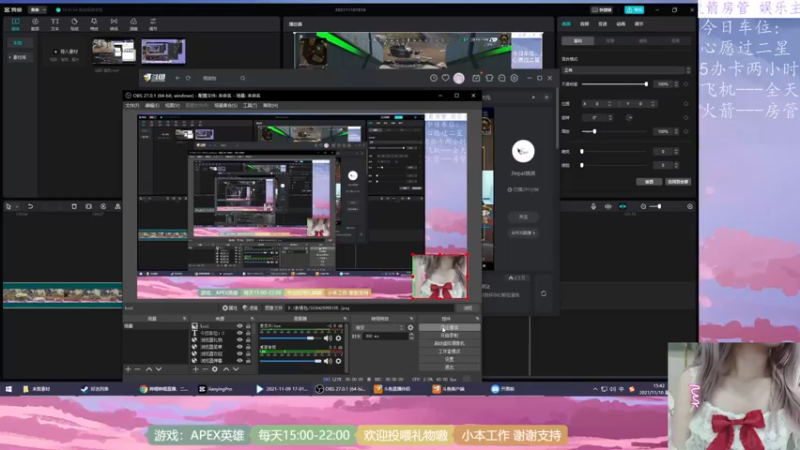Click the 停止推流 stop streaming button in OBS

pos(449,327)
